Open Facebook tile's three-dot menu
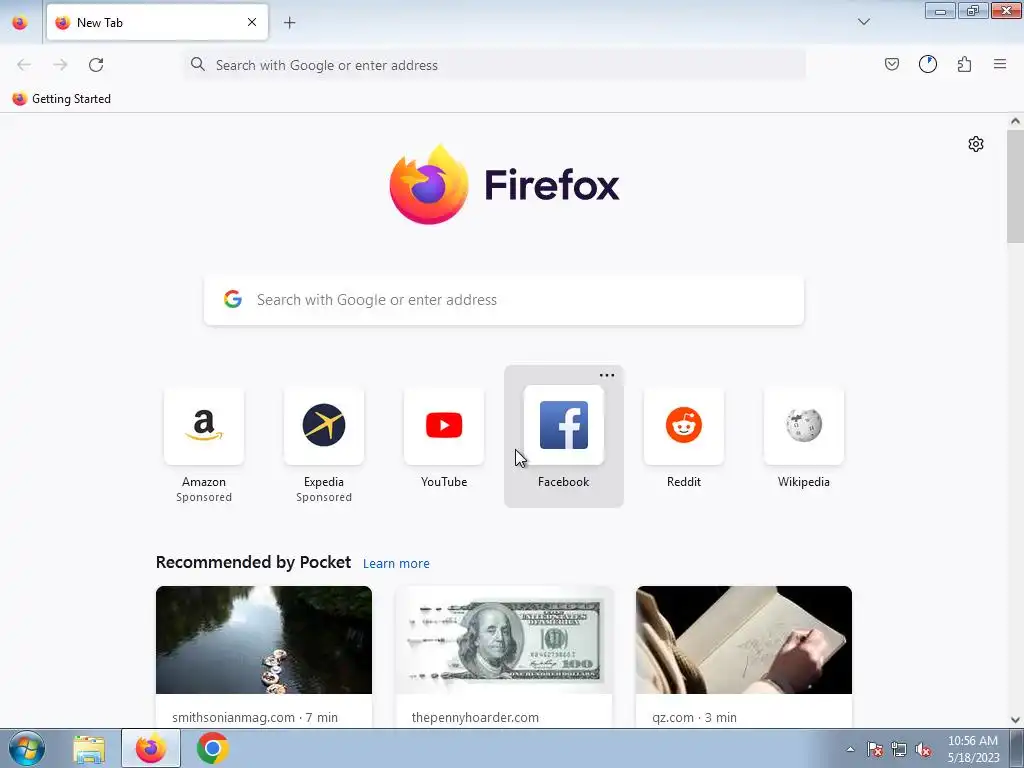The height and width of the screenshot is (768, 1024). click(607, 375)
